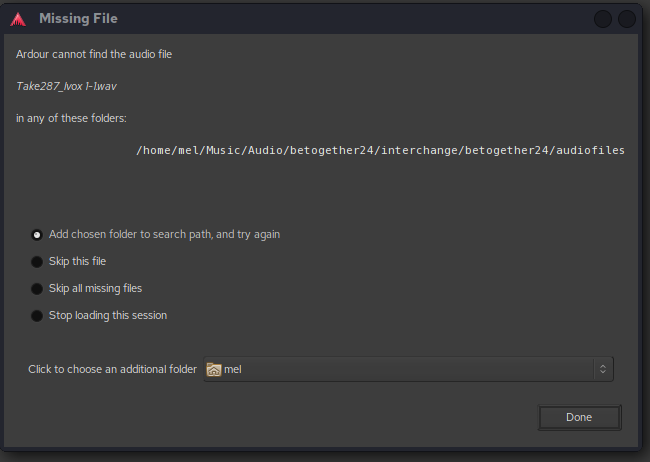The width and height of the screenshot is (650, 462).
Task: Click the 'Missing File' window title
Action: coord(78,19)
